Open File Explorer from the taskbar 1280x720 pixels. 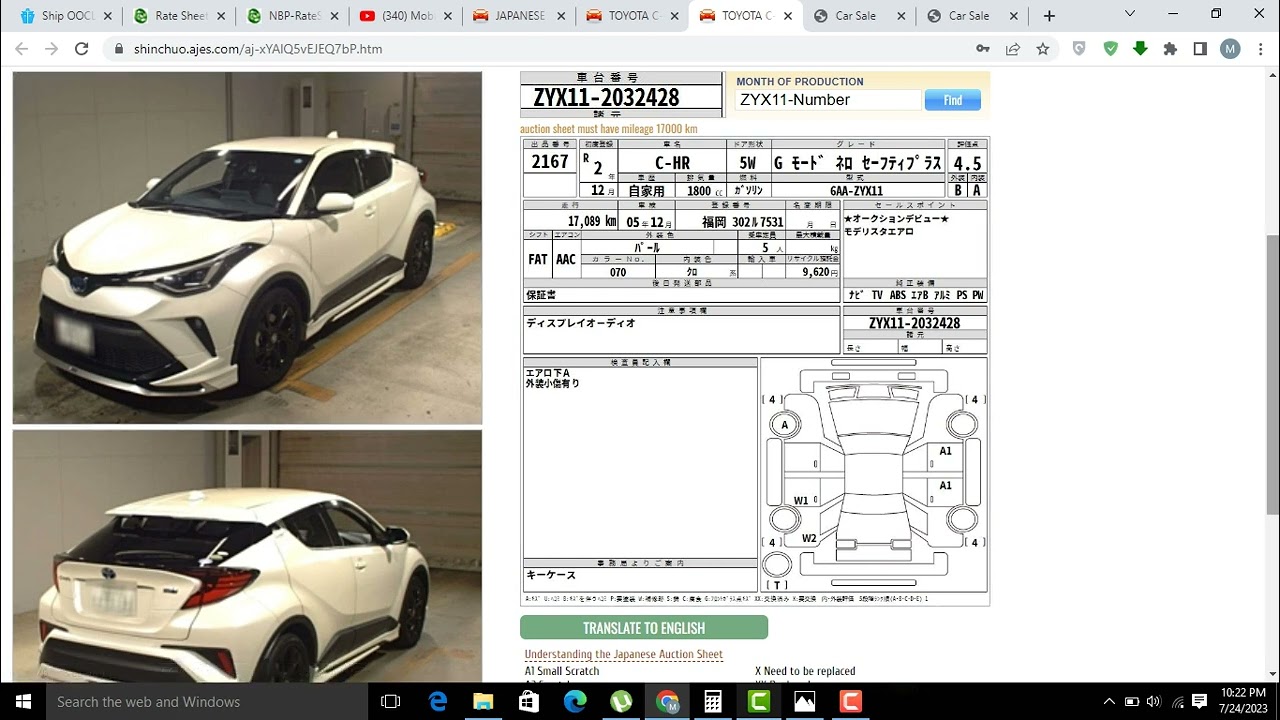[483, 702]
